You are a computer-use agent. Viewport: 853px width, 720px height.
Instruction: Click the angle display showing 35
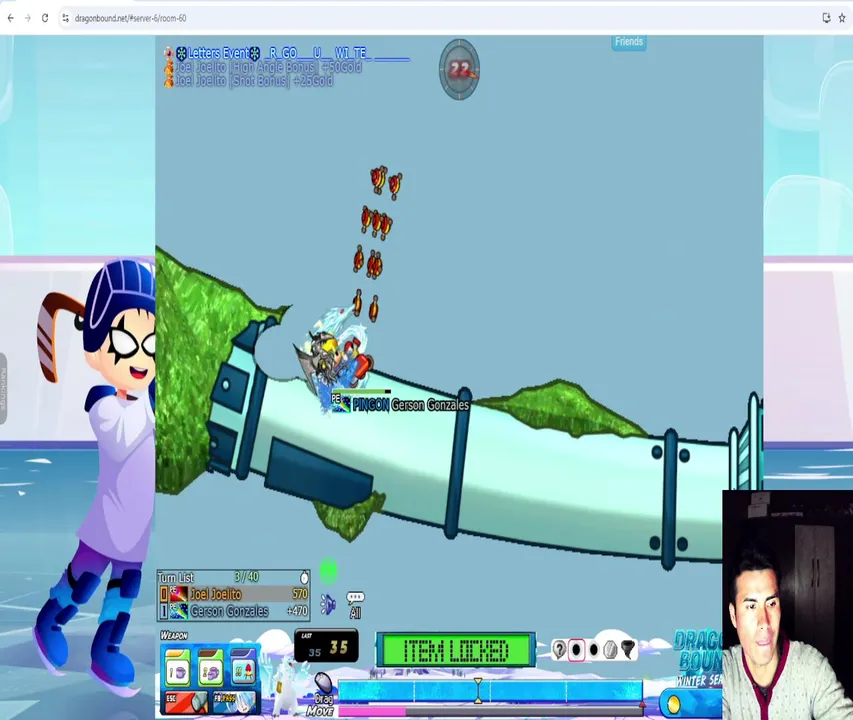[326, 646]
